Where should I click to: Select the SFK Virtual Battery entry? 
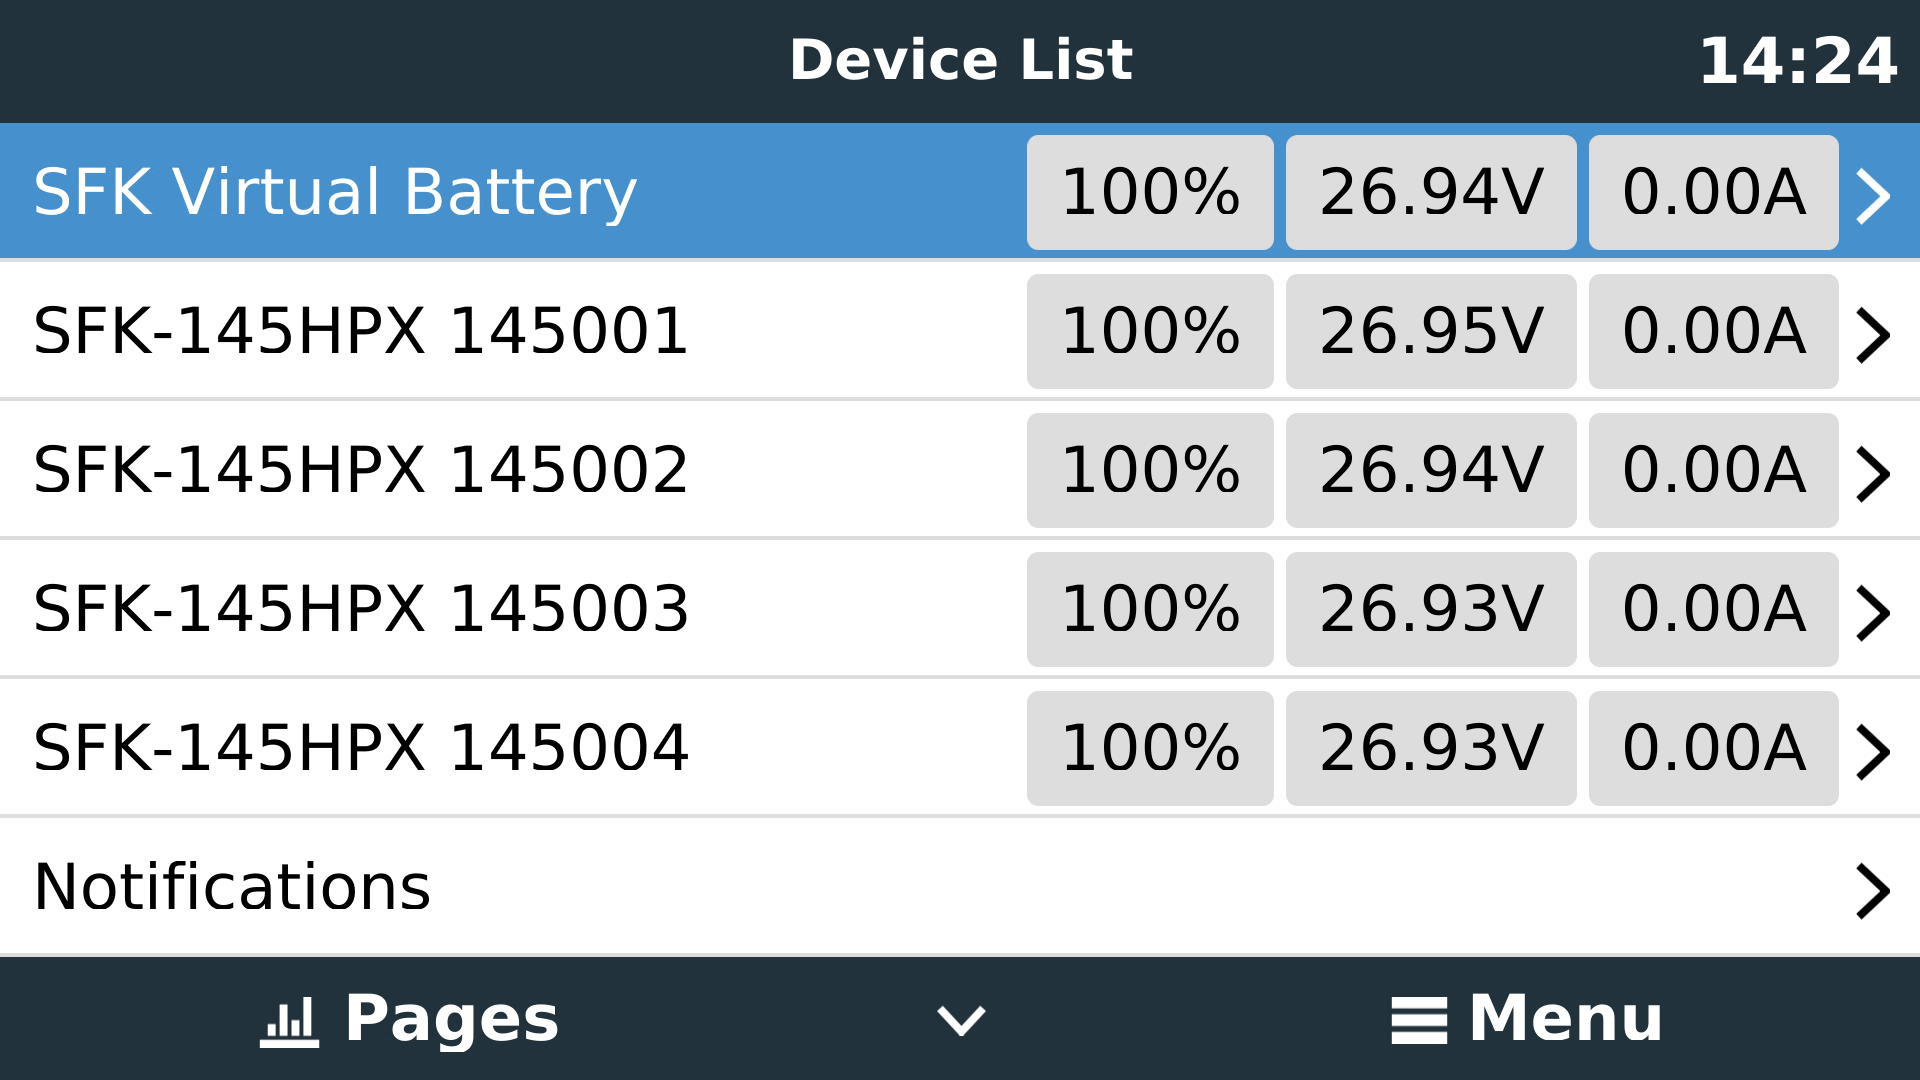960,192
